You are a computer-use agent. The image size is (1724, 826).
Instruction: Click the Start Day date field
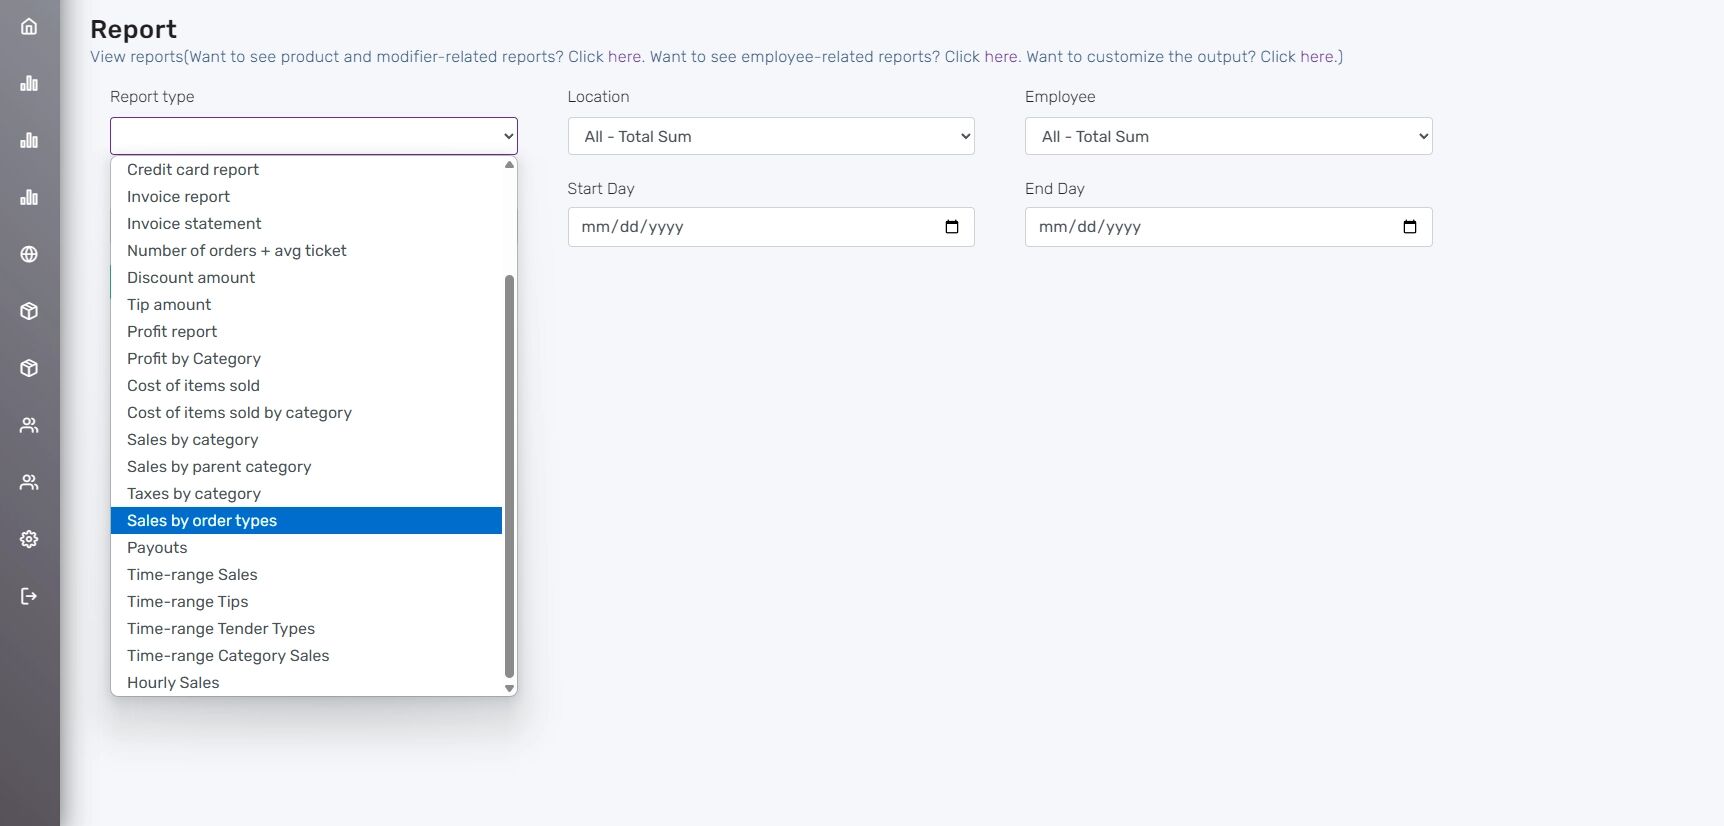pyautogui.click(x=771, y=227)
